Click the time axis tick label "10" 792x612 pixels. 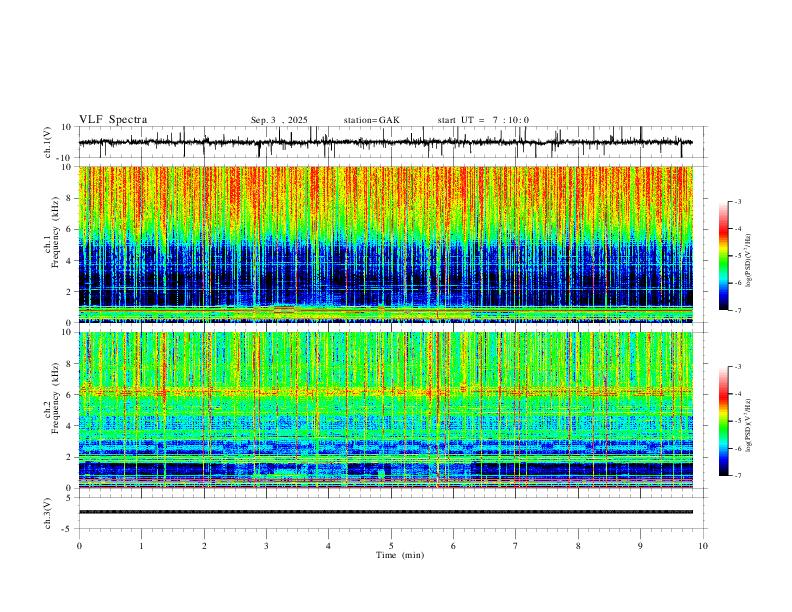coord(703,546)
